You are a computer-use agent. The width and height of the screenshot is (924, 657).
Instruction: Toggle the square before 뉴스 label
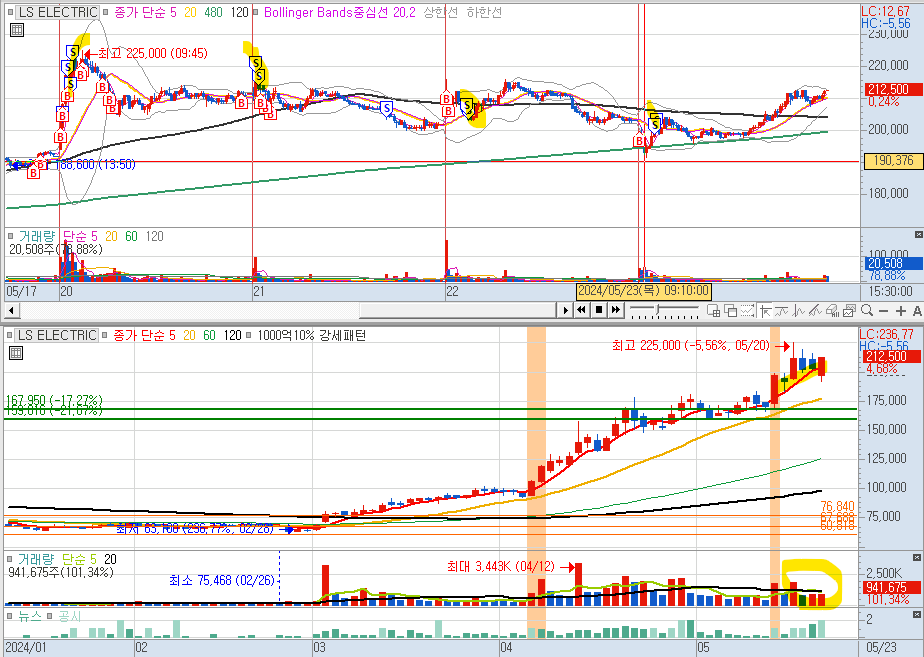pyautogui.click(x=10, y=616)
